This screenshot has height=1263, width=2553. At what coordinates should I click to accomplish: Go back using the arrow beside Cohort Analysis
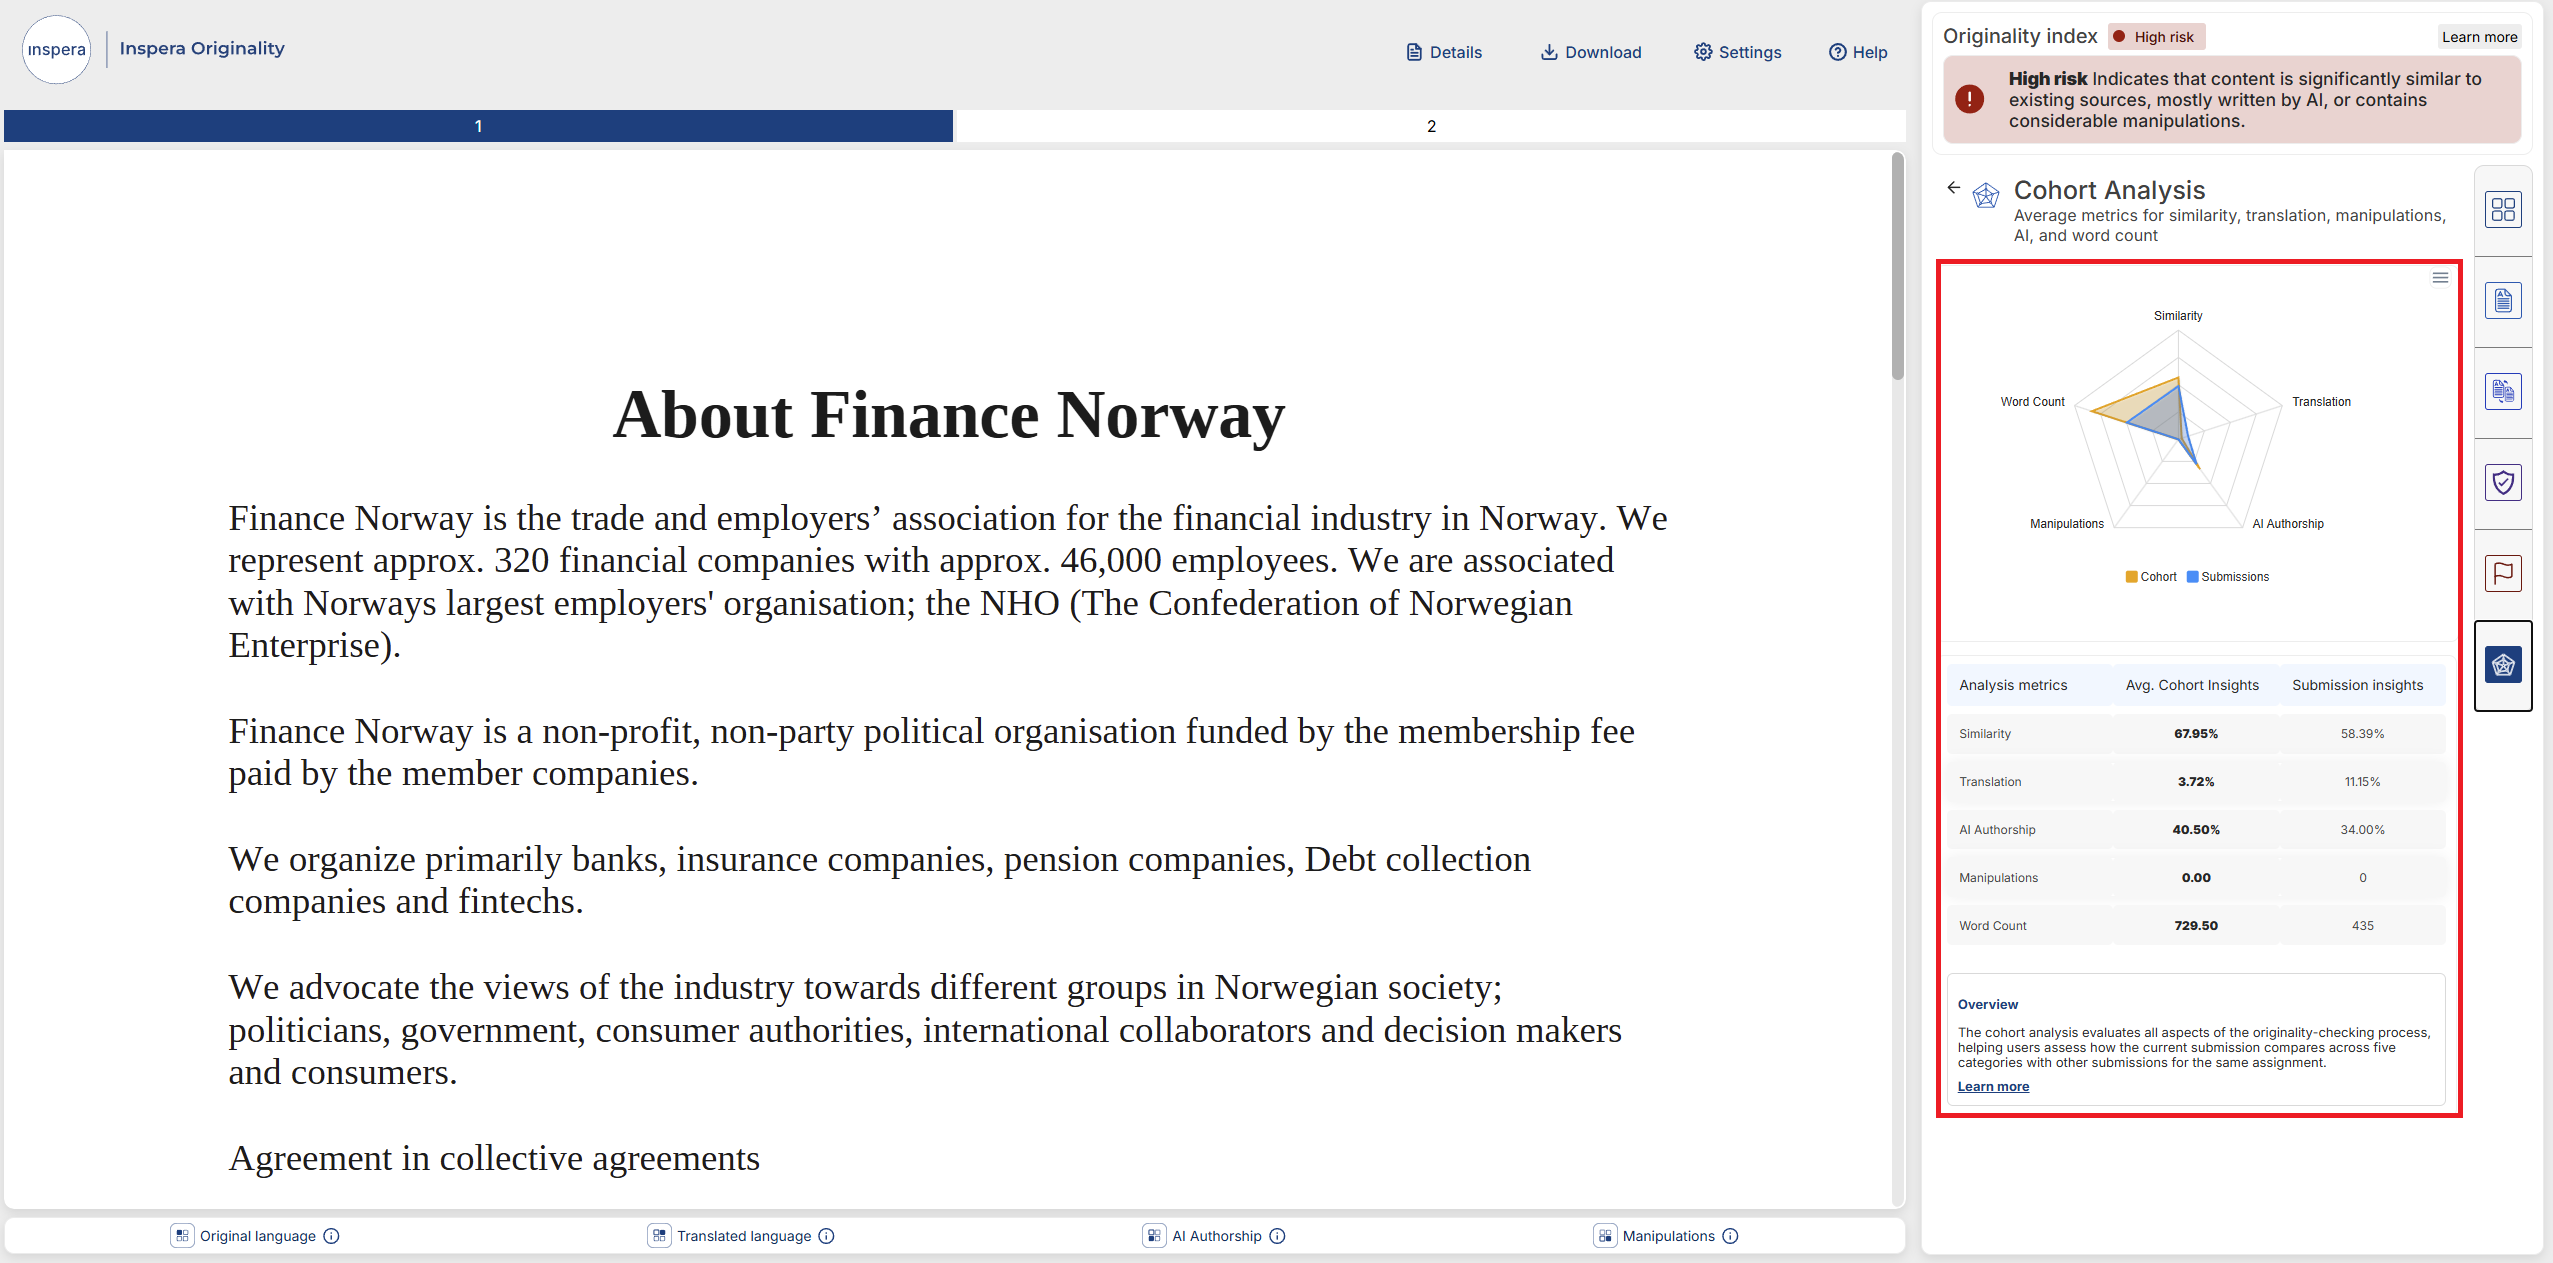click(x=1953, y=188)
